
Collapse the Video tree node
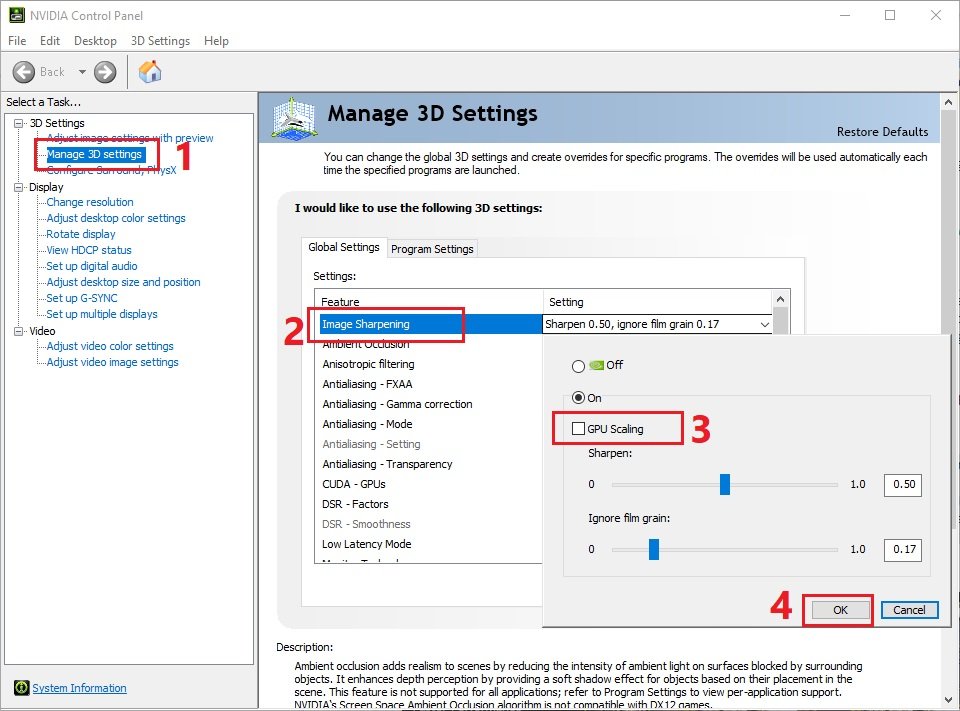point(18,331)
